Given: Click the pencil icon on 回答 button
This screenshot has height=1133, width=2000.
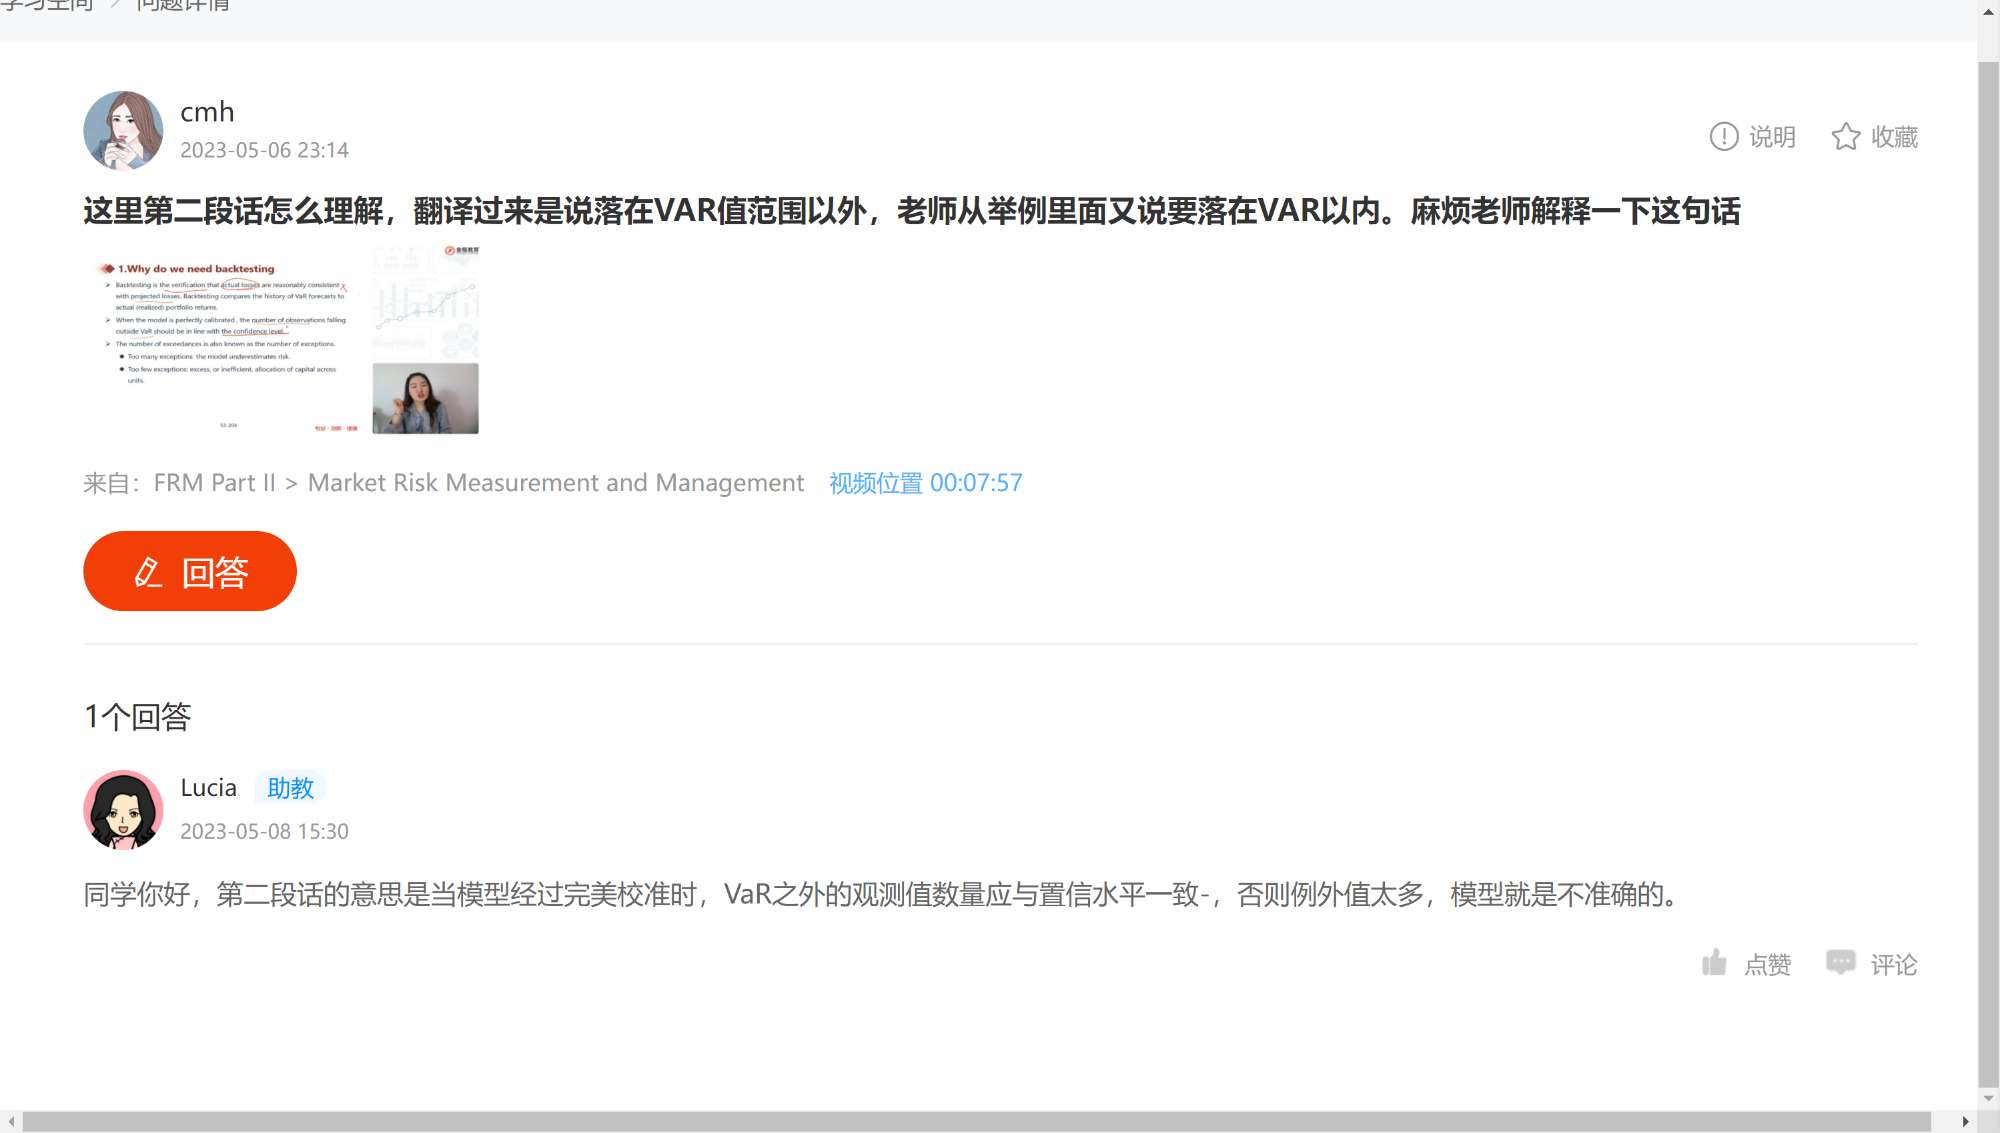Looking at the screenshot, I should point(148,572).
